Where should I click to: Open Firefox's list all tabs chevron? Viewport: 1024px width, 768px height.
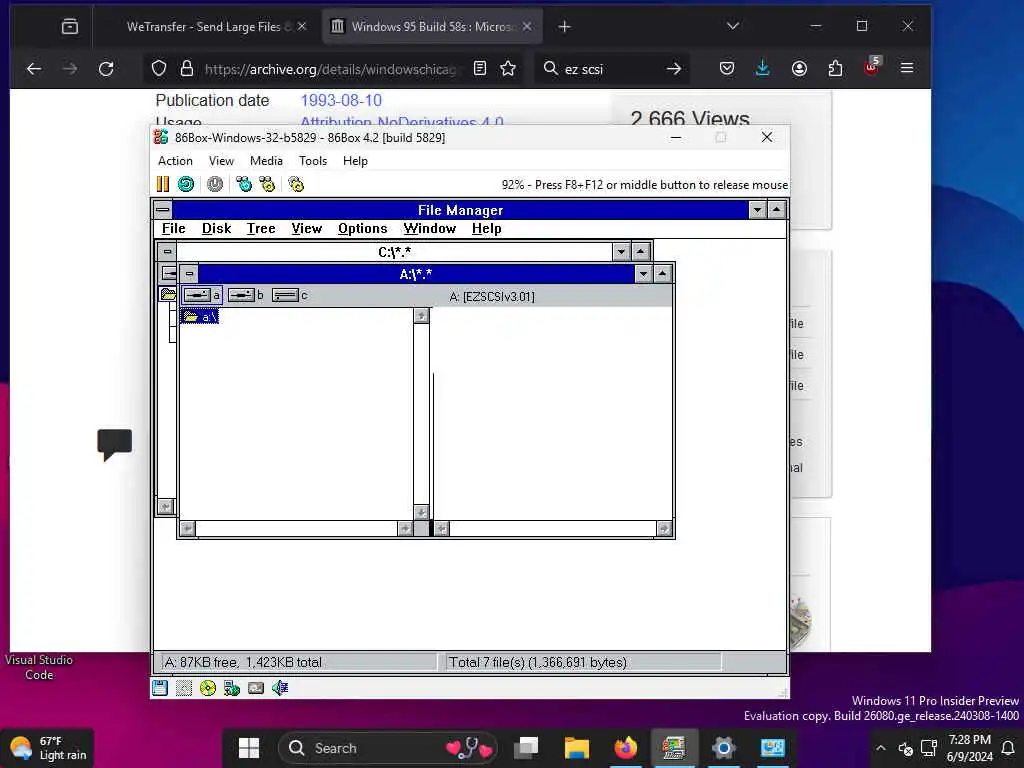pyautogui.click(x=733, y=26)
